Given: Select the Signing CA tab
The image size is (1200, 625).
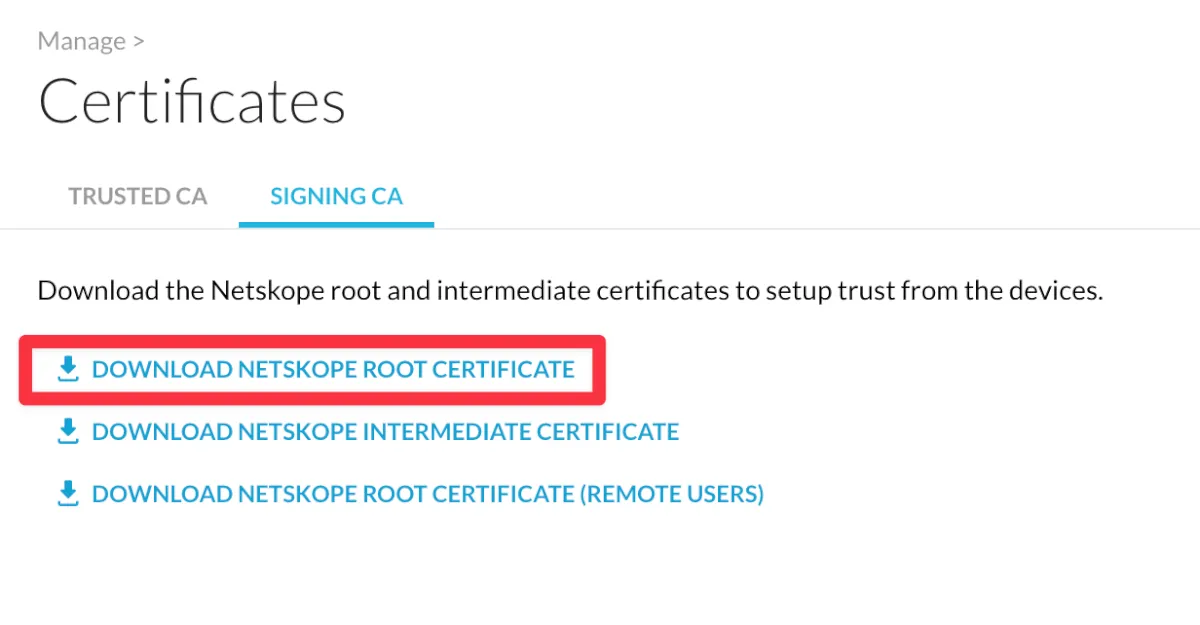Looking at the screenshot, I should click(x=336, y=196).
